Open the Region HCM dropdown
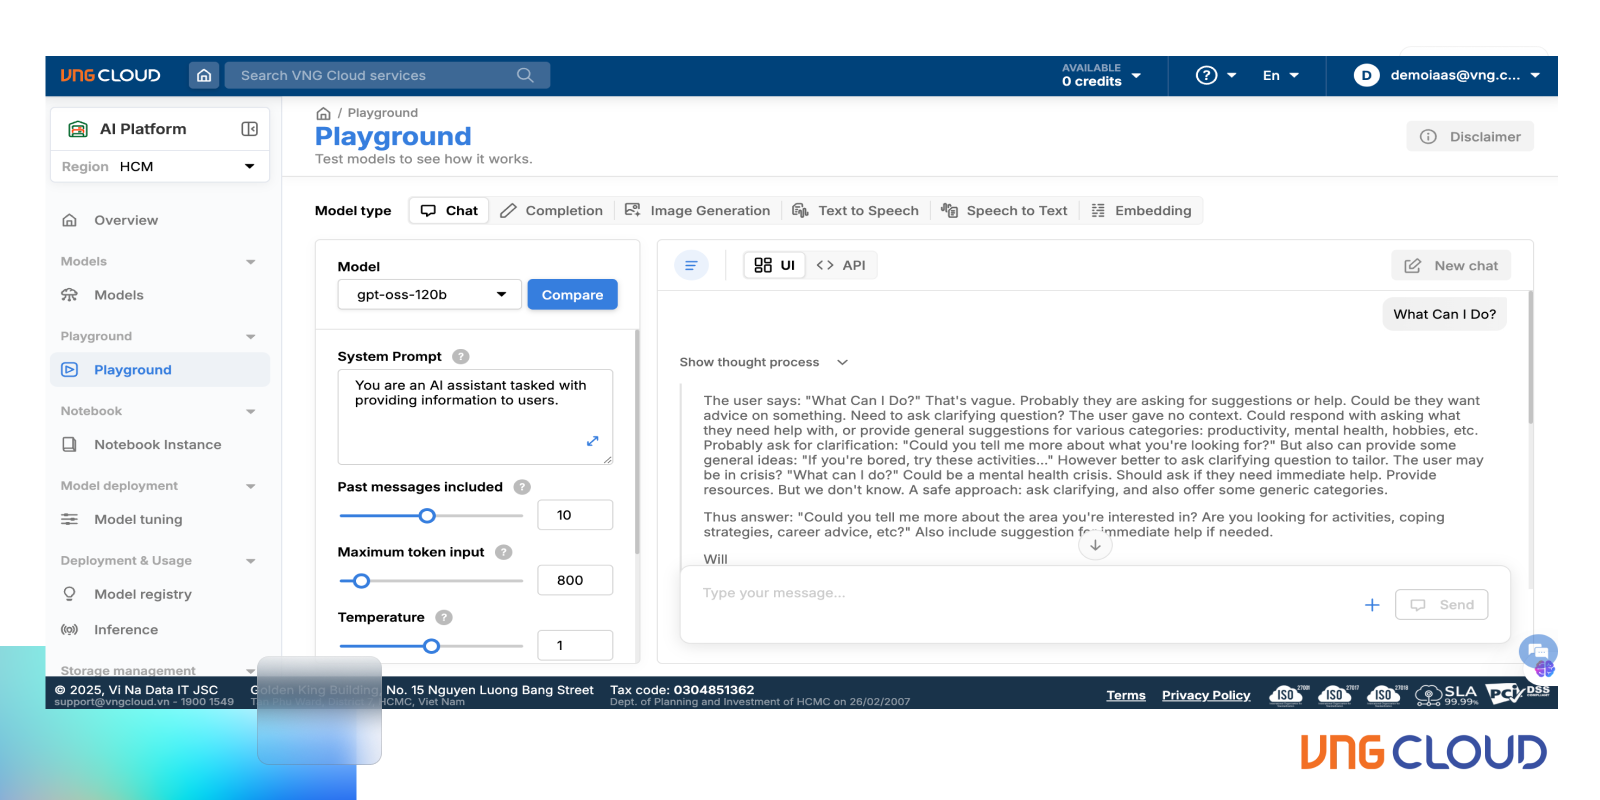Viewport: 1600px width, 800px height. (x=160, y=166)
